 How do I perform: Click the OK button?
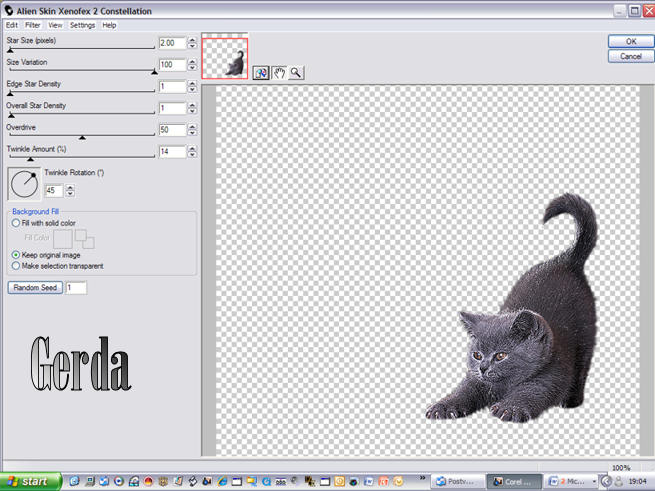(631, 41)
